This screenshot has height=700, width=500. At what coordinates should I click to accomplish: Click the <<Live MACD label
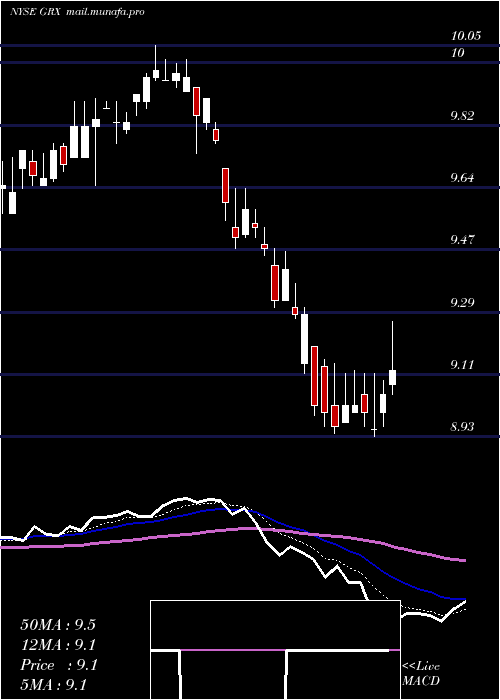[x=421, y=674]
